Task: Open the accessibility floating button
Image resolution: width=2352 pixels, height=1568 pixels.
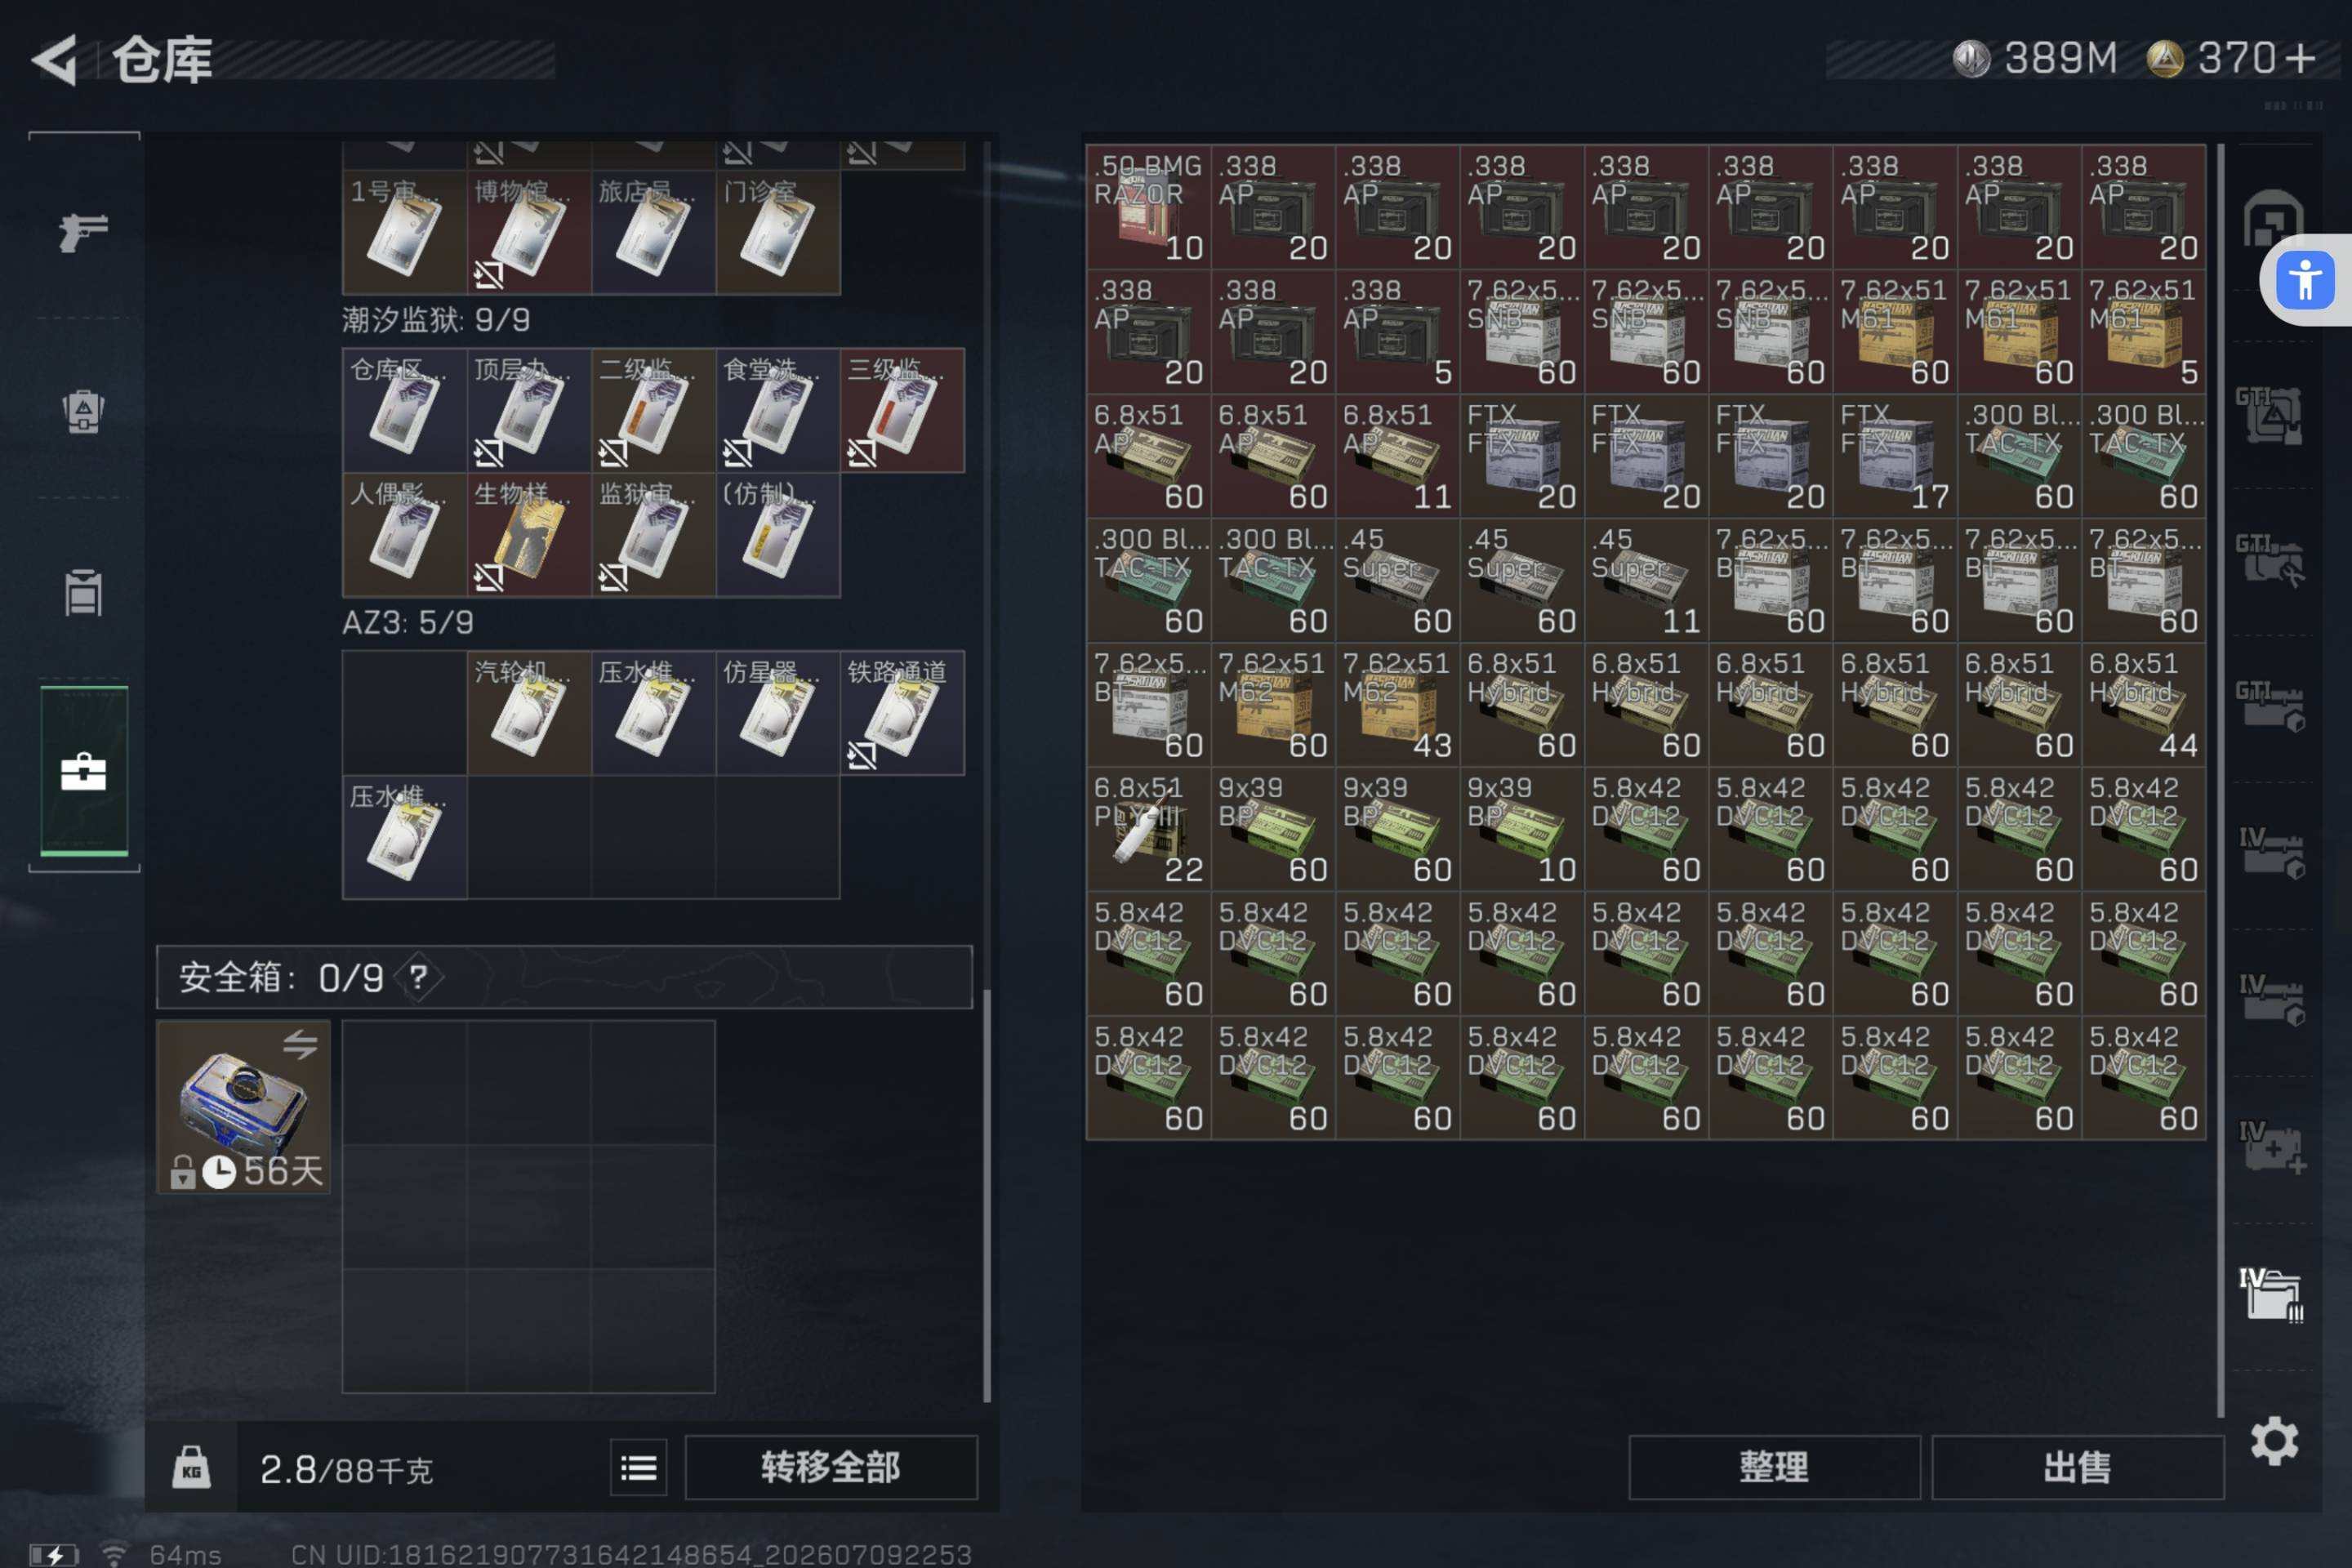Action: click(x=2306, y=280)
